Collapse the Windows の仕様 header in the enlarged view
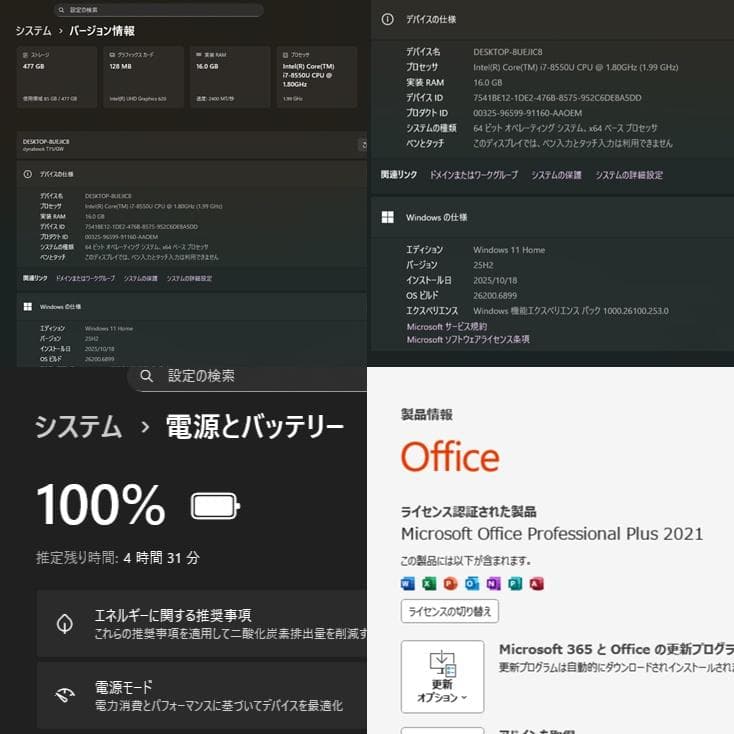 coord(552,217)
